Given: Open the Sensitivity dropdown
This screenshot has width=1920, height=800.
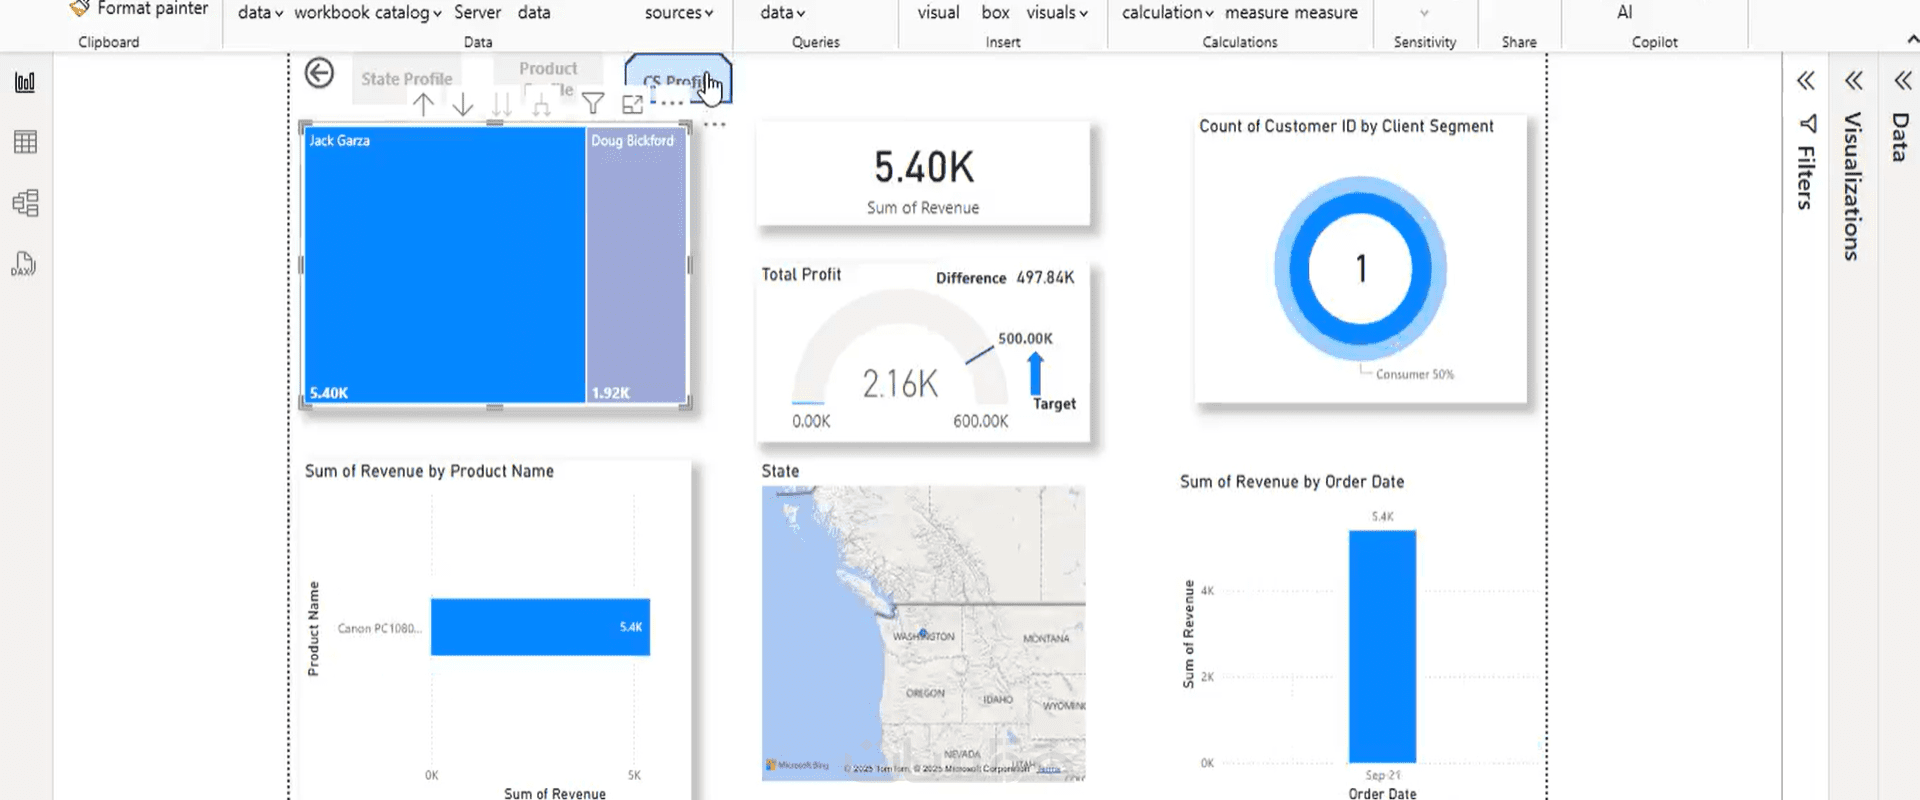Looking at the screenshot, I should coord(1424,13).
